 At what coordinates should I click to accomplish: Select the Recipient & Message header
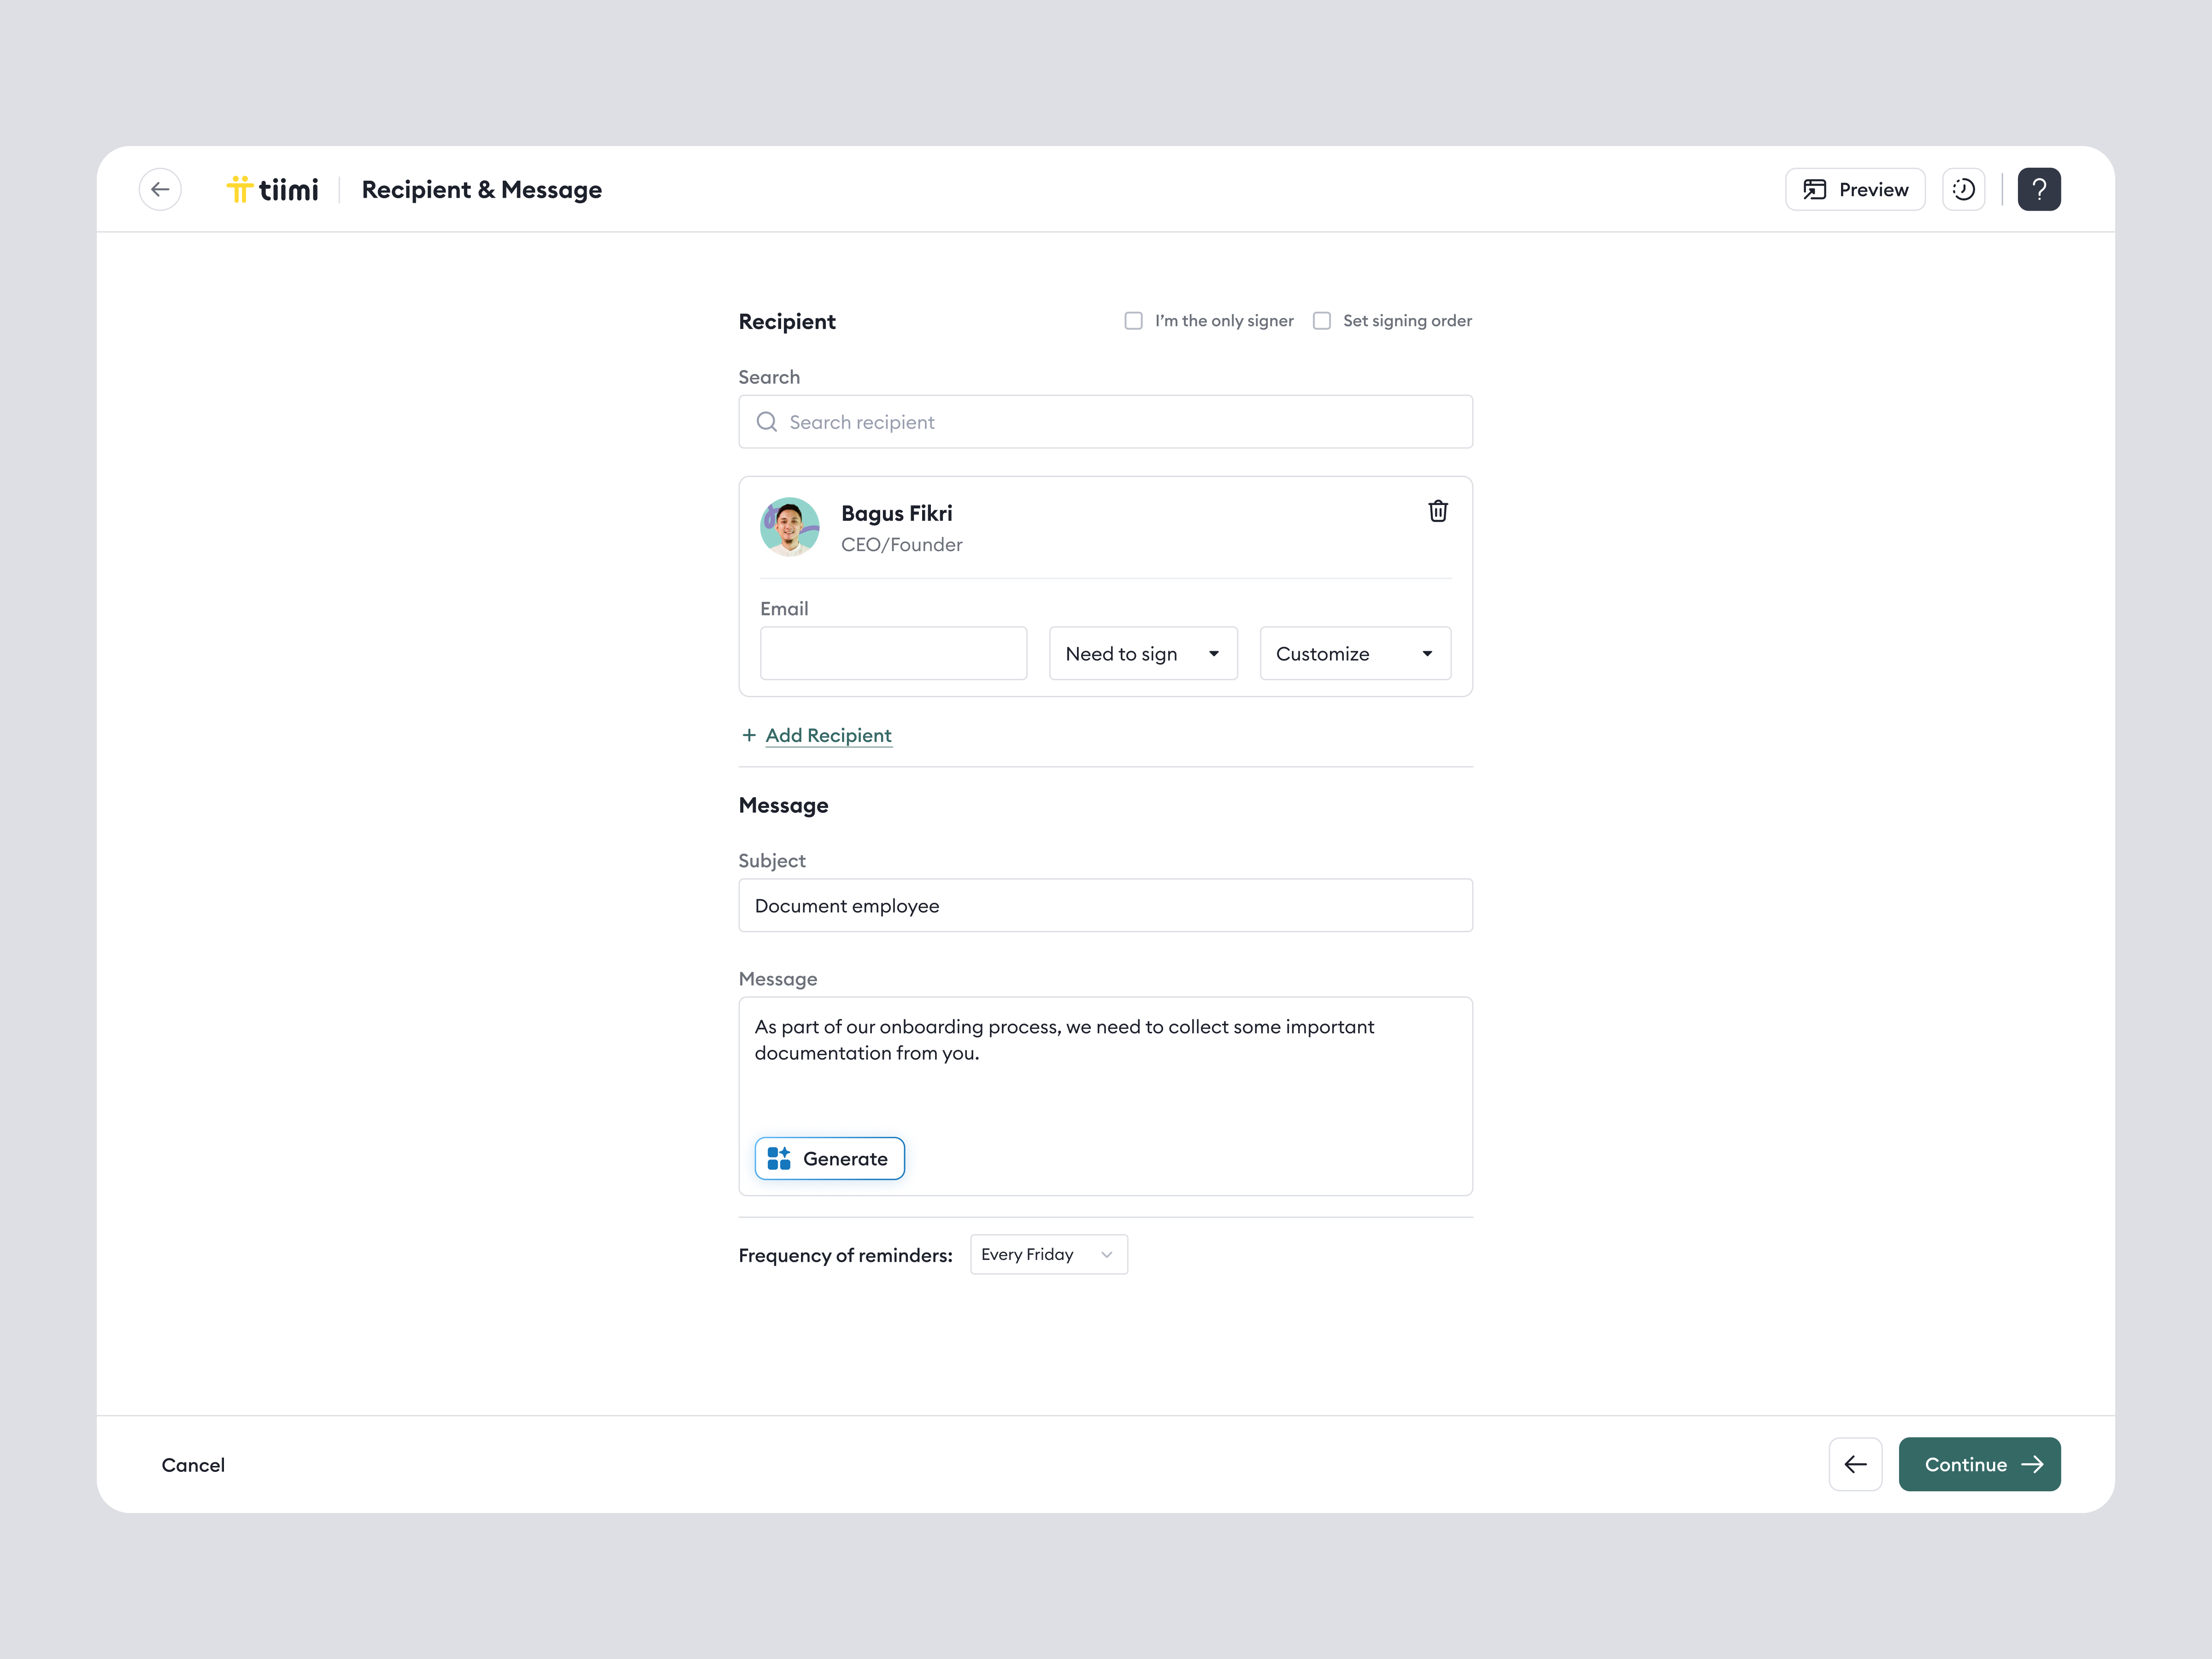click(481, 189)
